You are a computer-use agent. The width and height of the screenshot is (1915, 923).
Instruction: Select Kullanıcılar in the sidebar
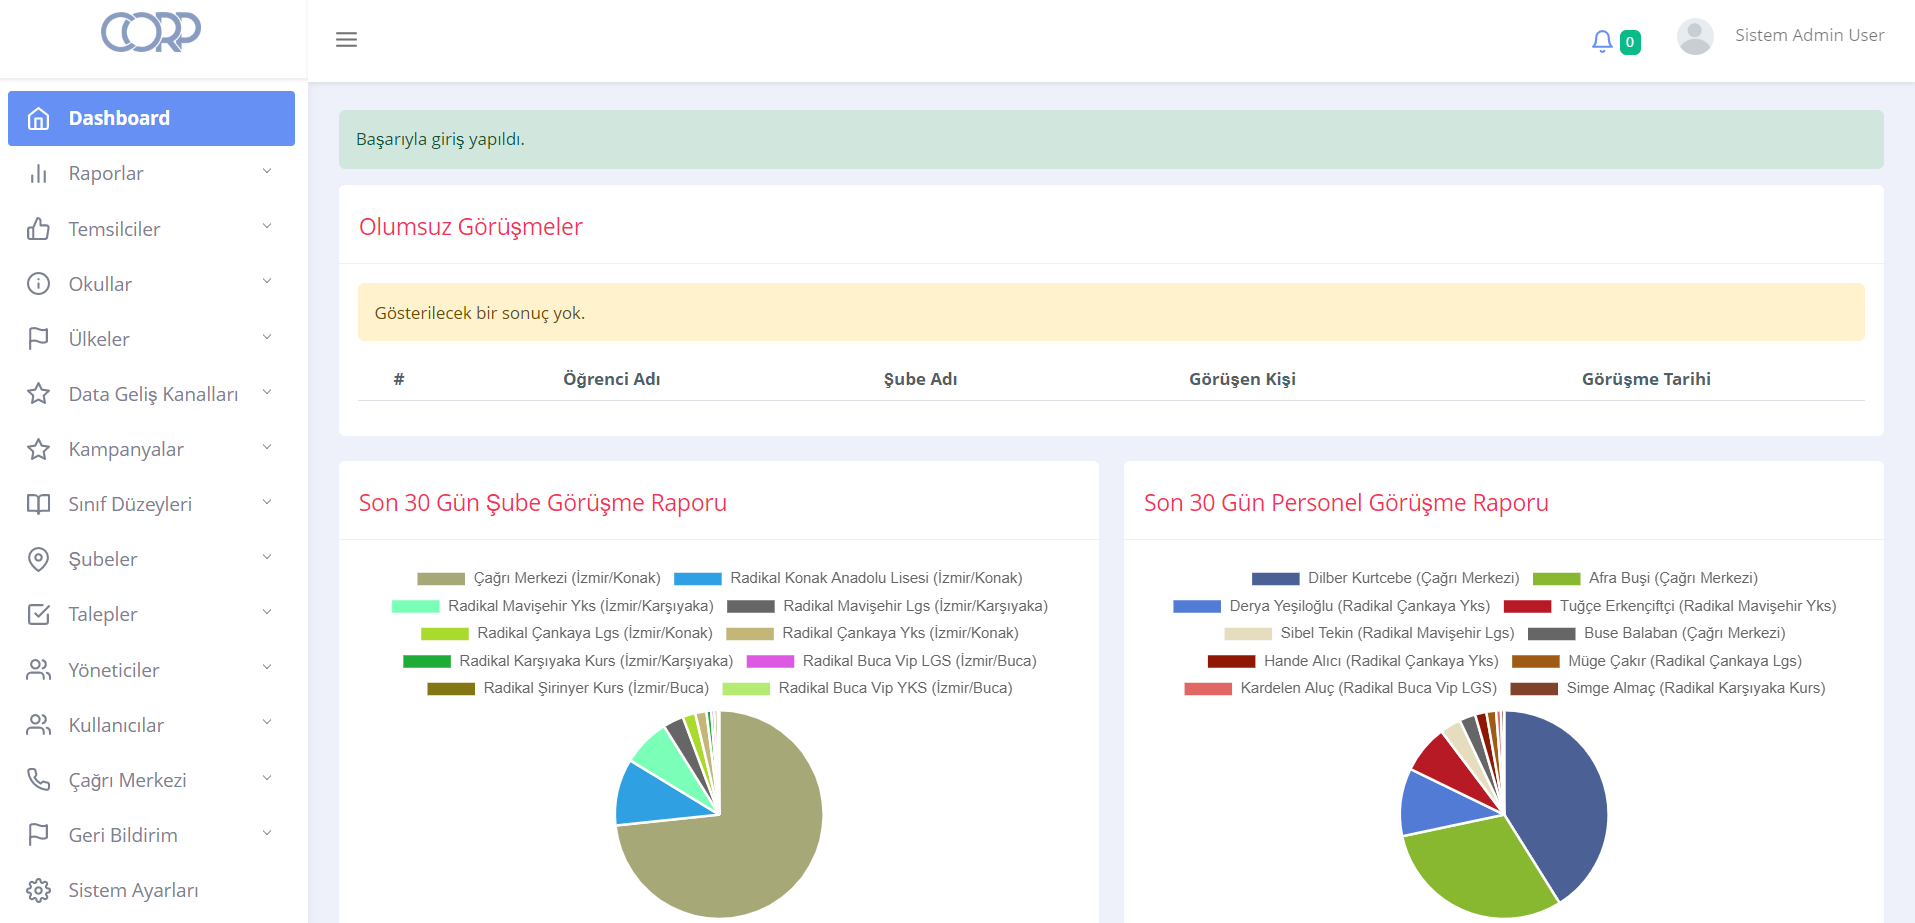coord(116,725)
